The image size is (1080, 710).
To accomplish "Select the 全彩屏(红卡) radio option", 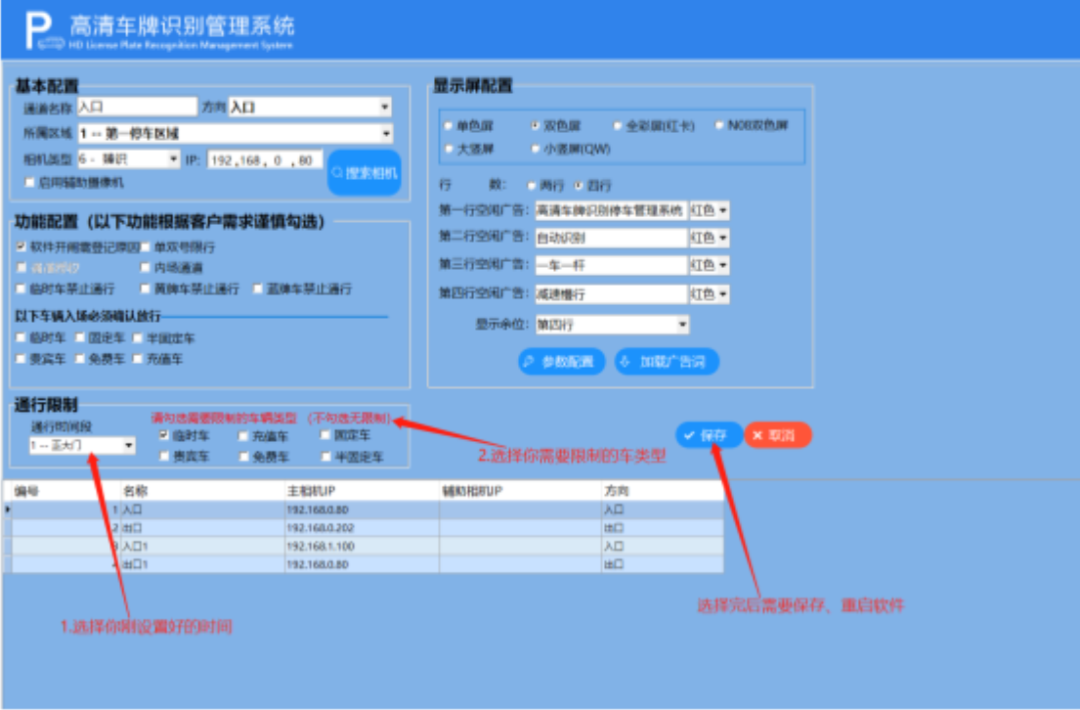I will pos(617,126).
